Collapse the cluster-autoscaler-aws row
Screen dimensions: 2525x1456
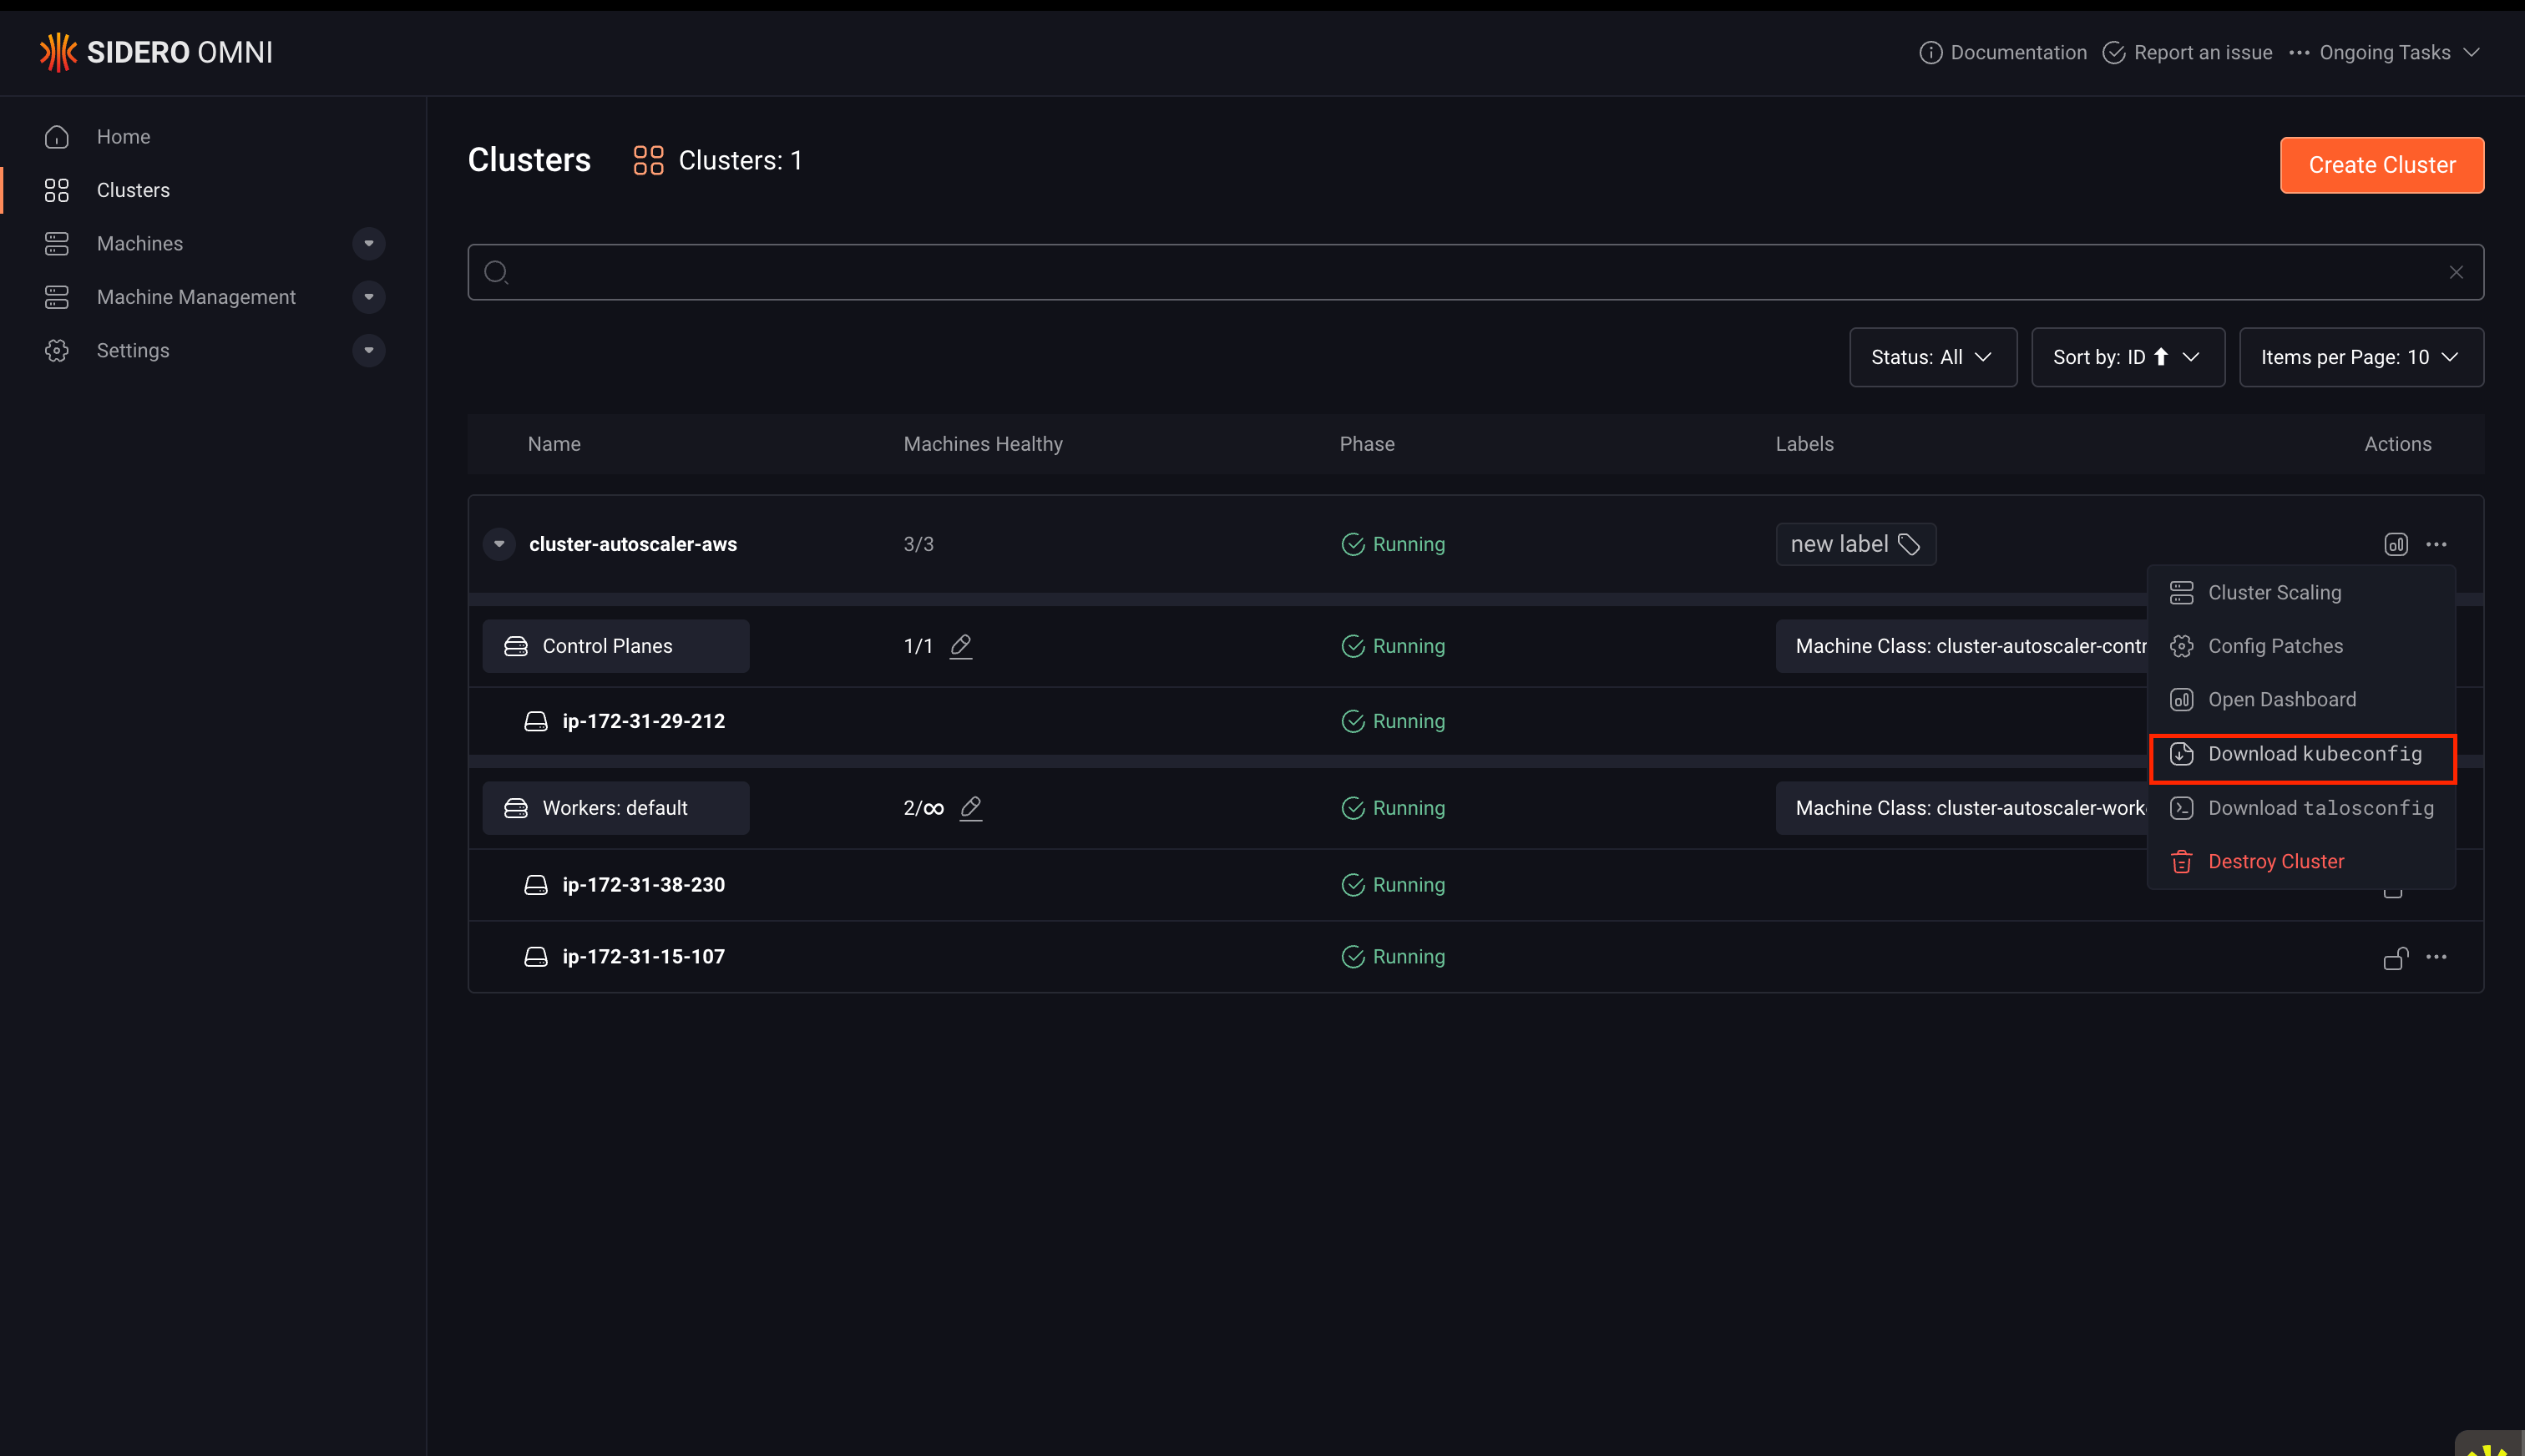(x=499, y=544)
